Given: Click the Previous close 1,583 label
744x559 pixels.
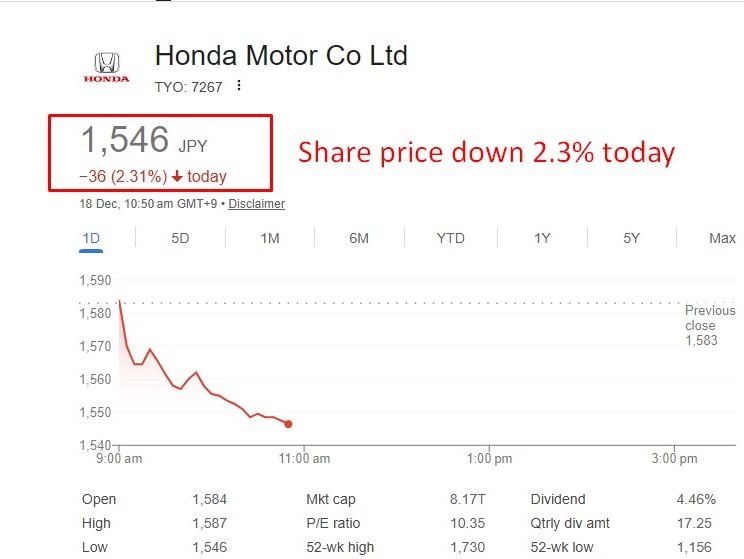Looking at the screenshot, I should pyautogui.click(x=709, y=325).
